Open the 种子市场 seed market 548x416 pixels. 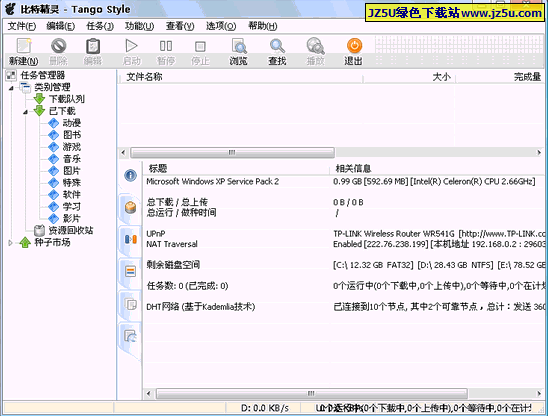(52, 242)
